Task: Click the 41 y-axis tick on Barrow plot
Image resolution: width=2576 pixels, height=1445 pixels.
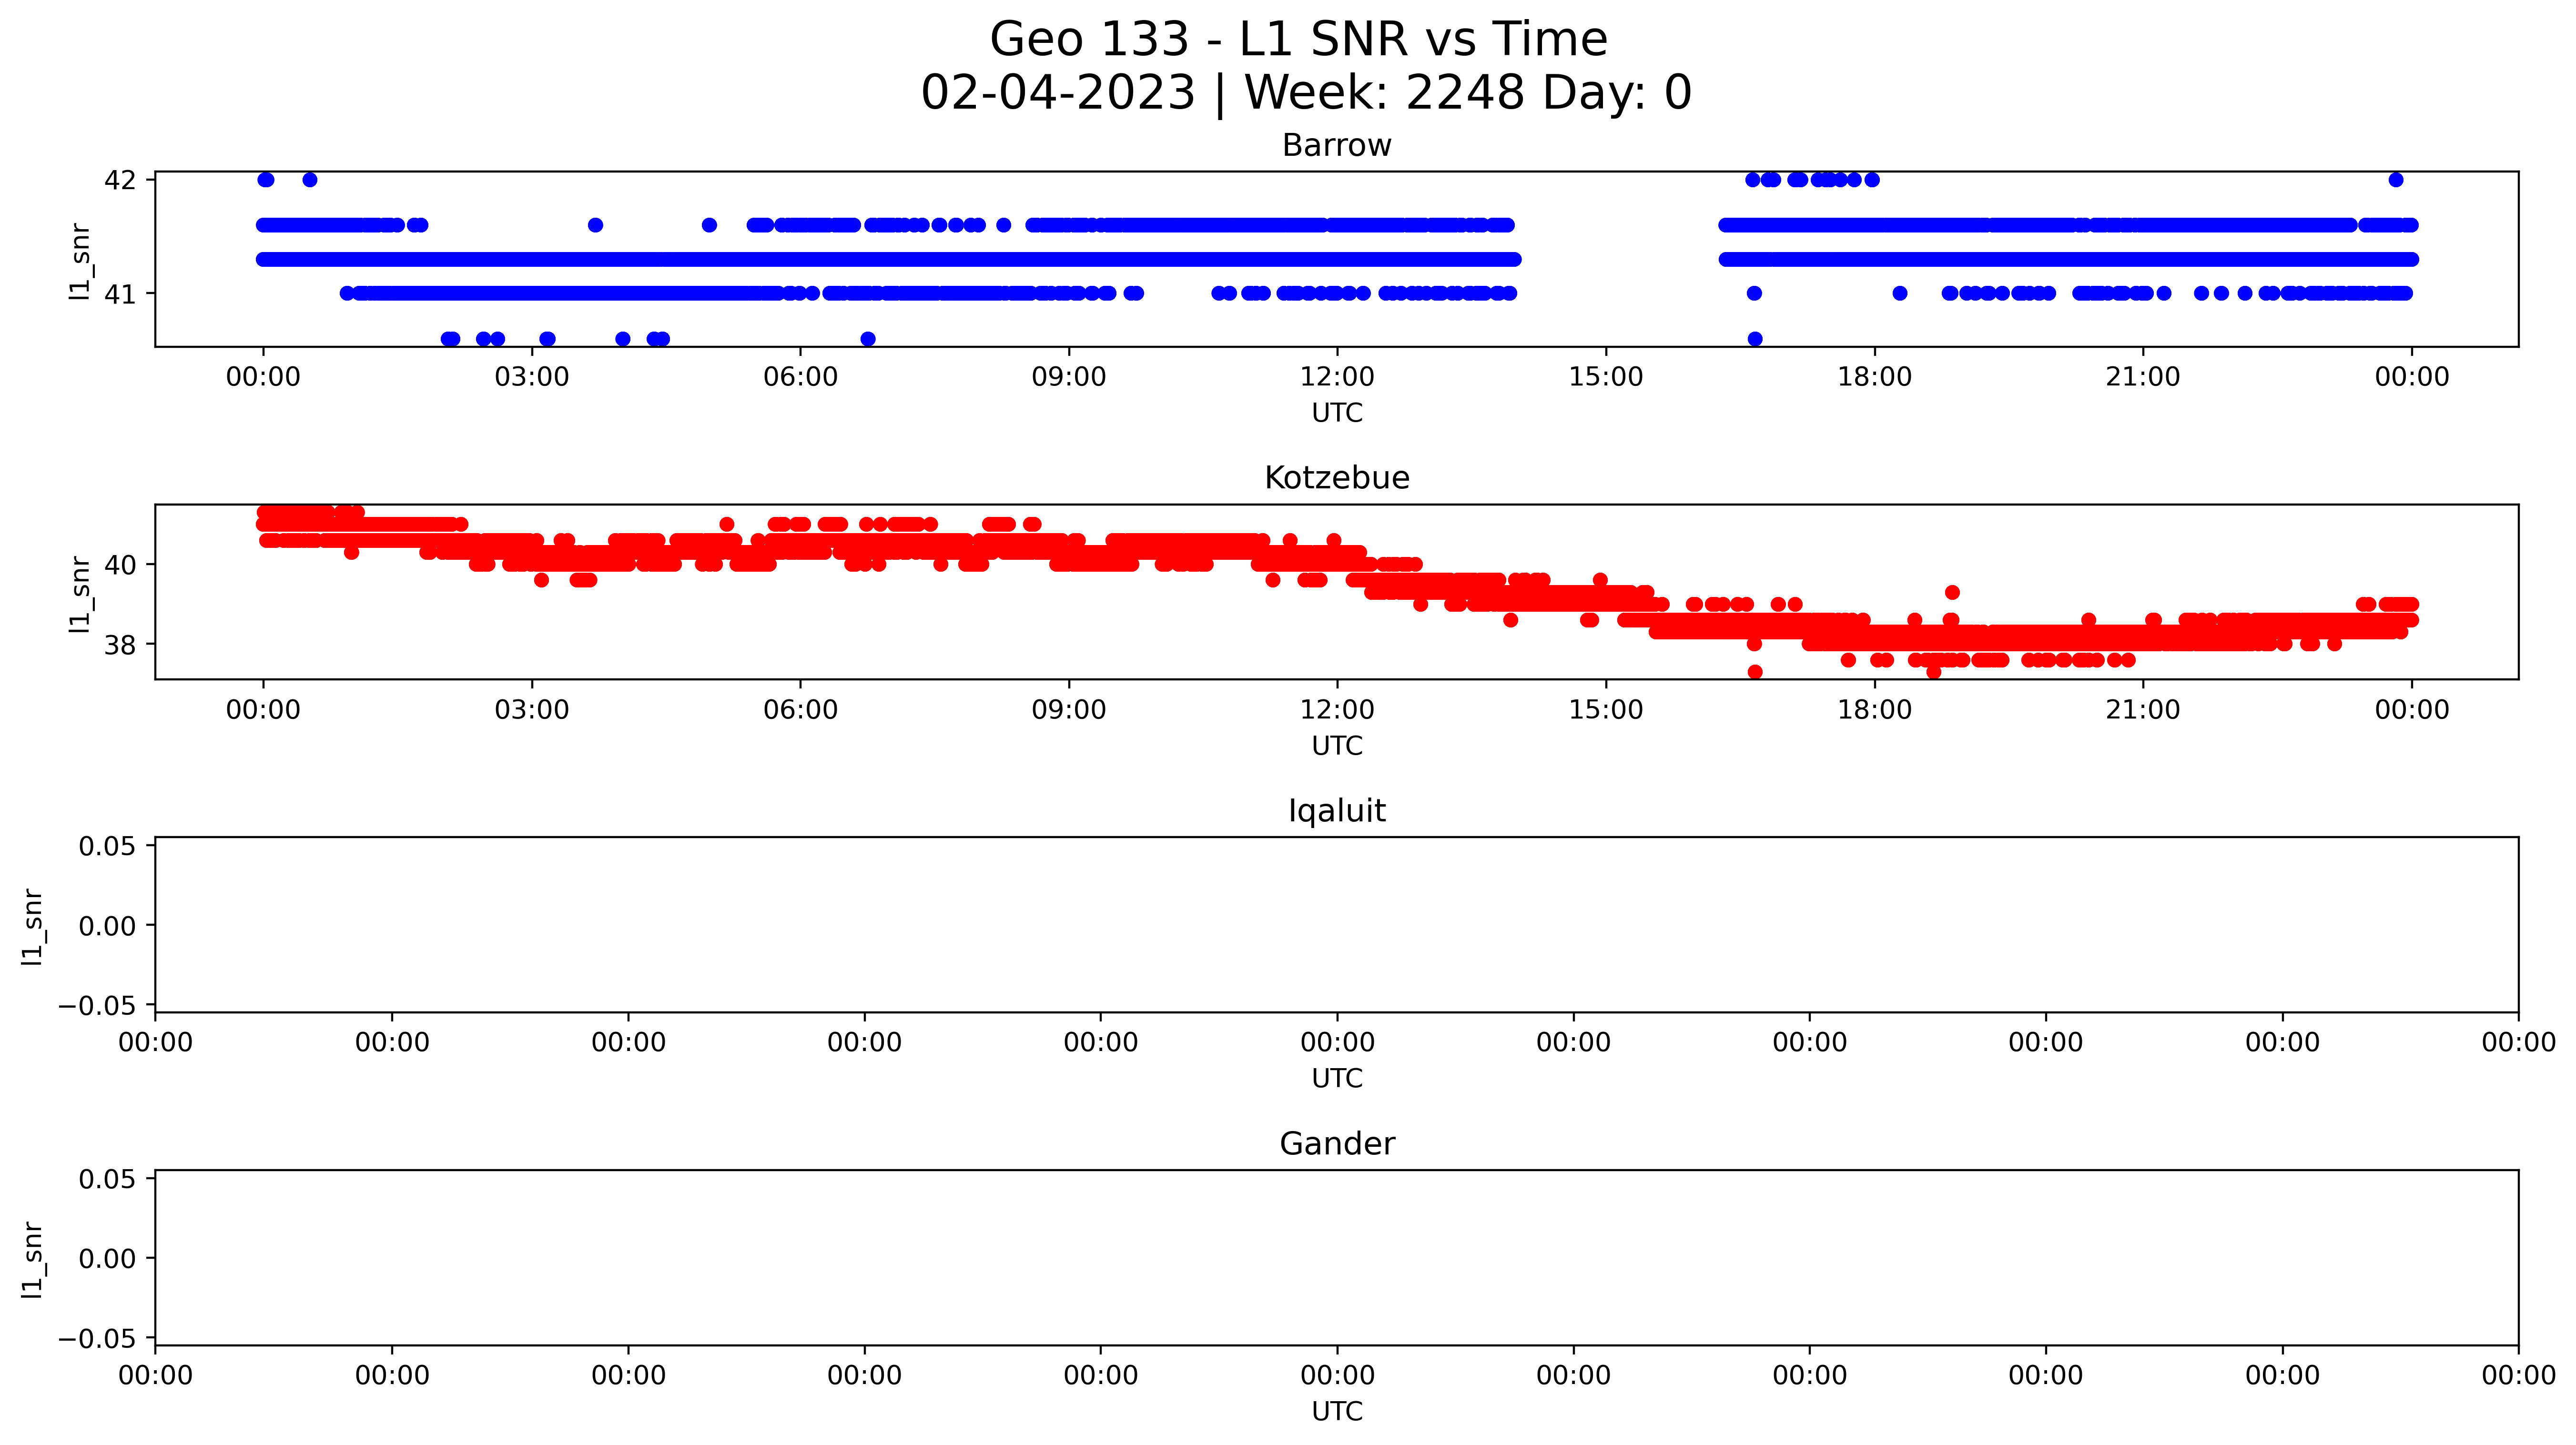Action: pos(120,294)
